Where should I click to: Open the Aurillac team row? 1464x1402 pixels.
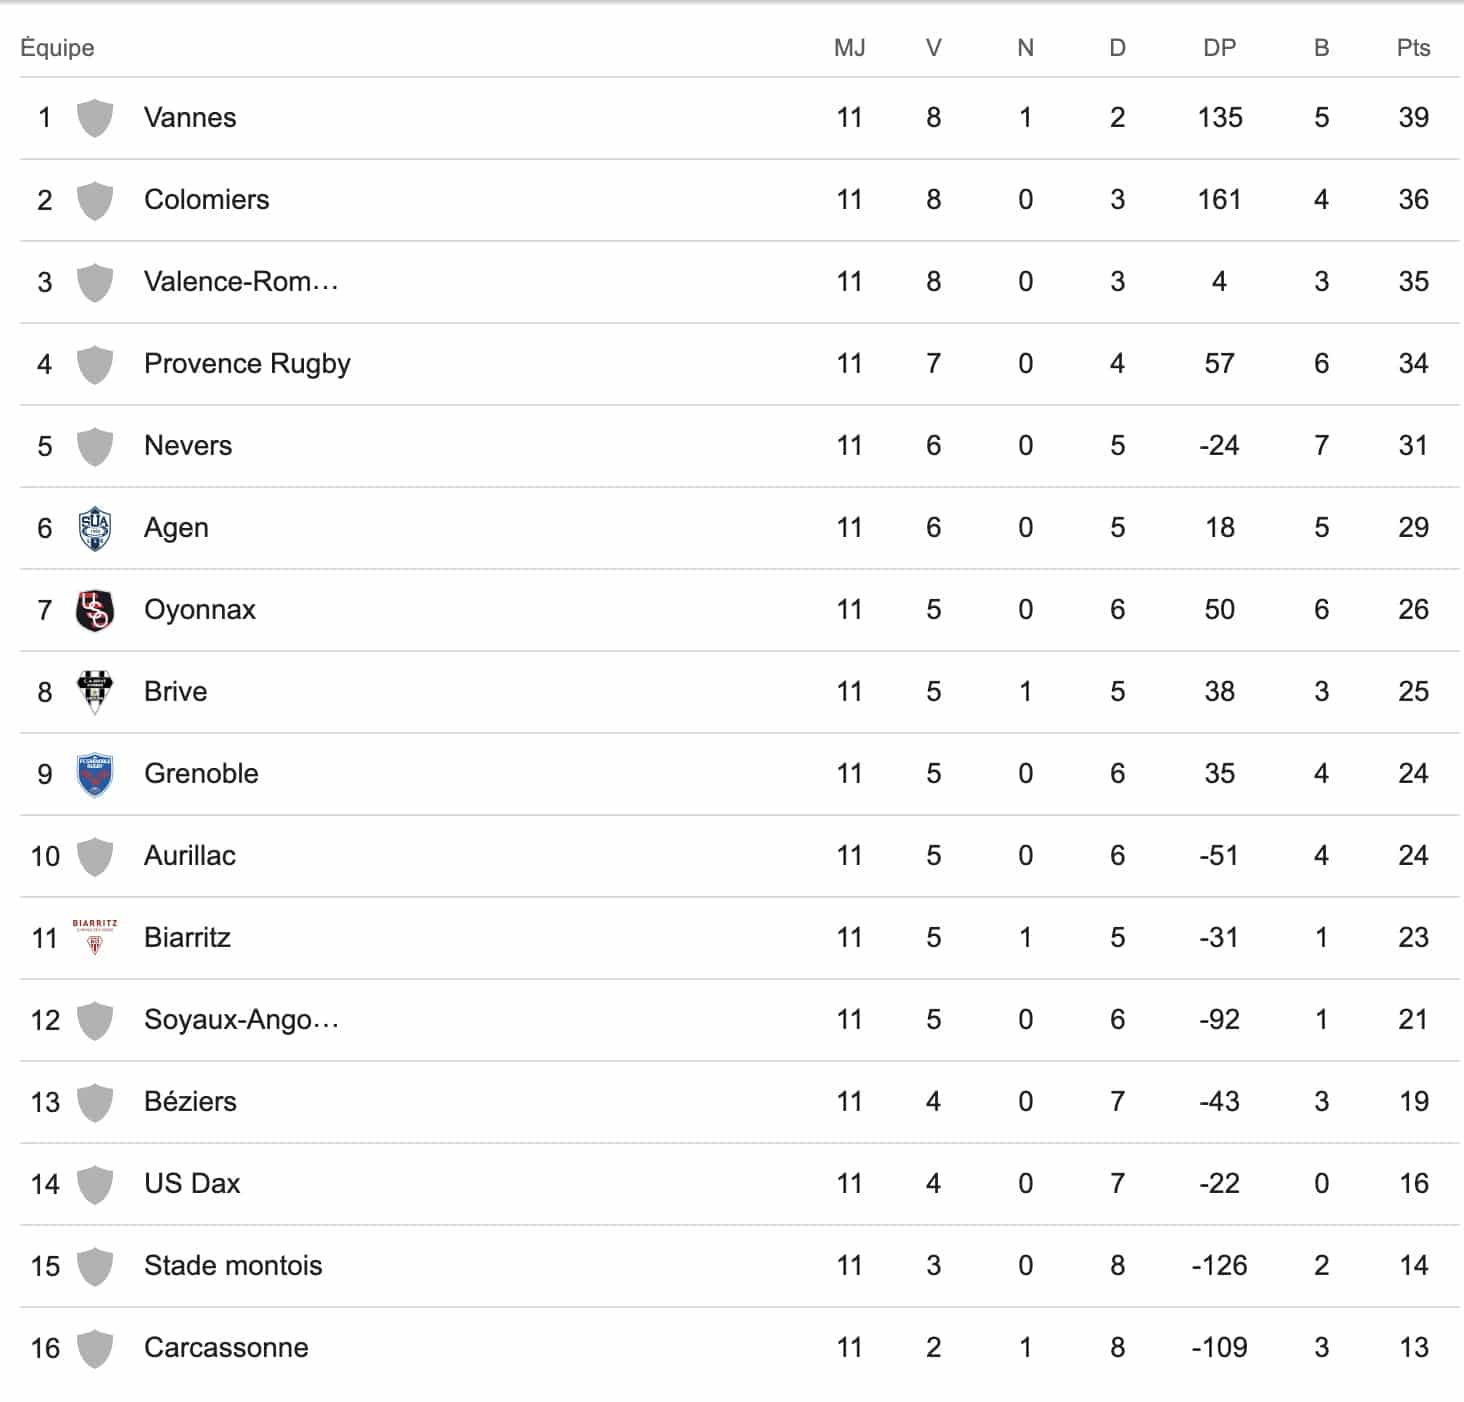point(190,856)
